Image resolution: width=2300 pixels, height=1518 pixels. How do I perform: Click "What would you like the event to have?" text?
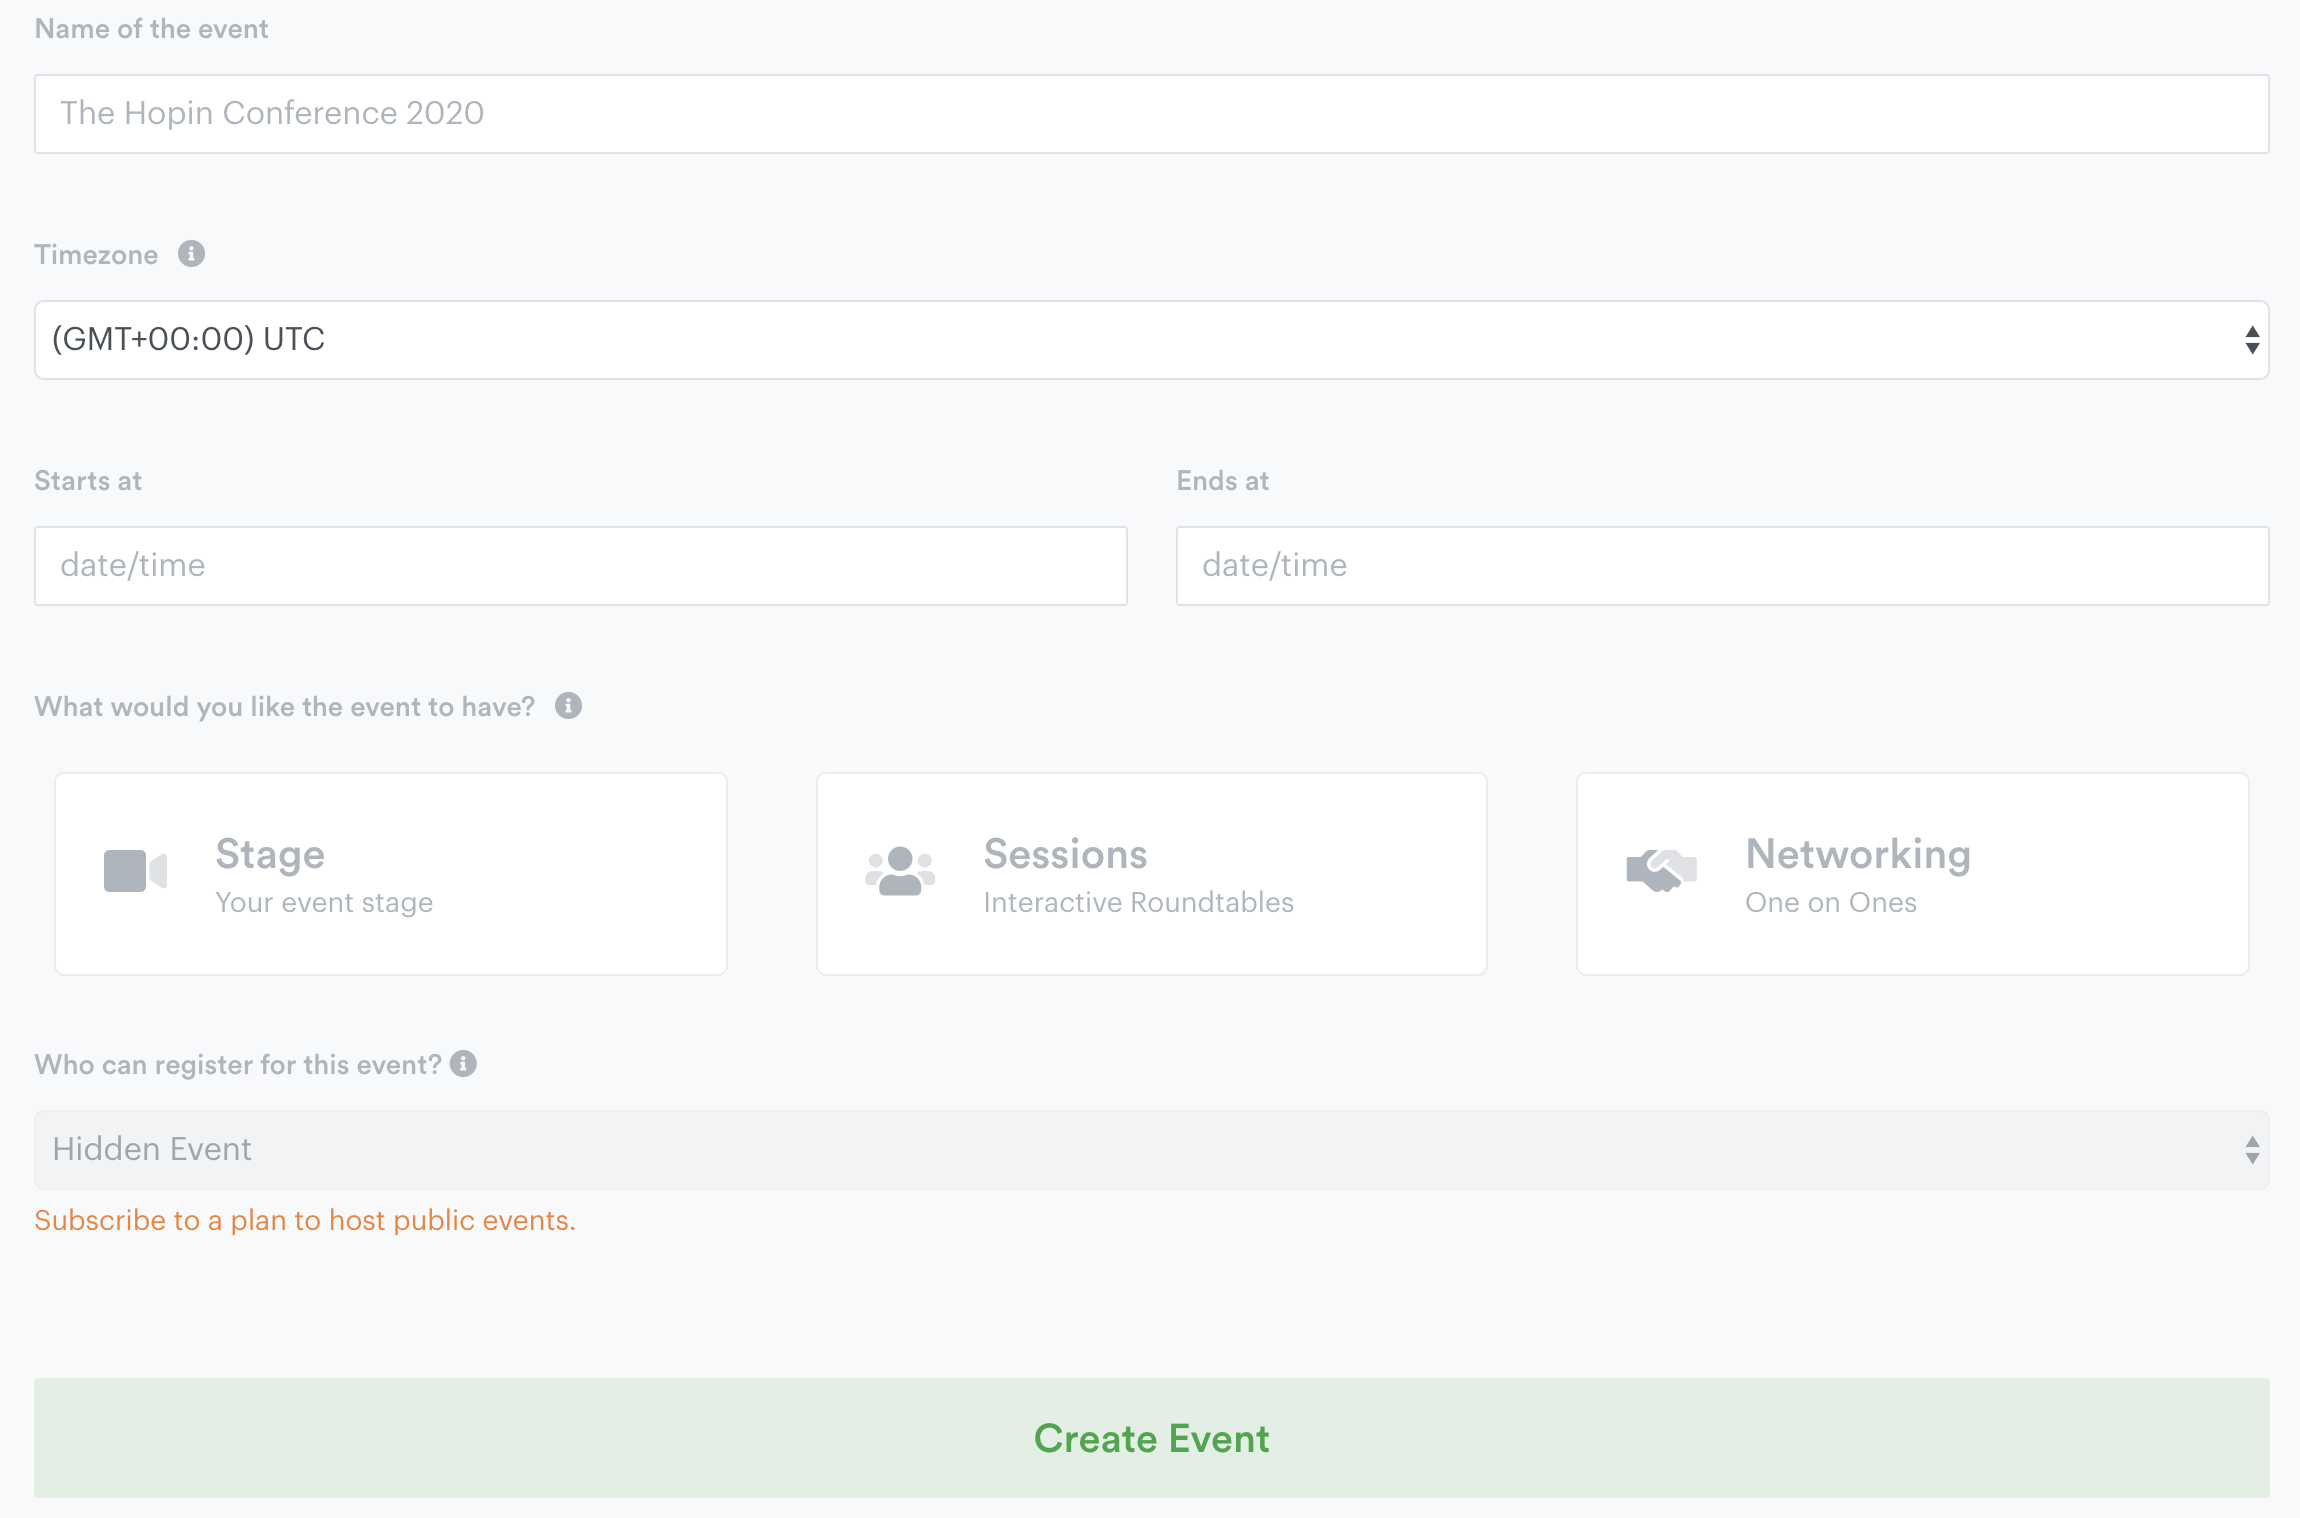coord(285,707)
